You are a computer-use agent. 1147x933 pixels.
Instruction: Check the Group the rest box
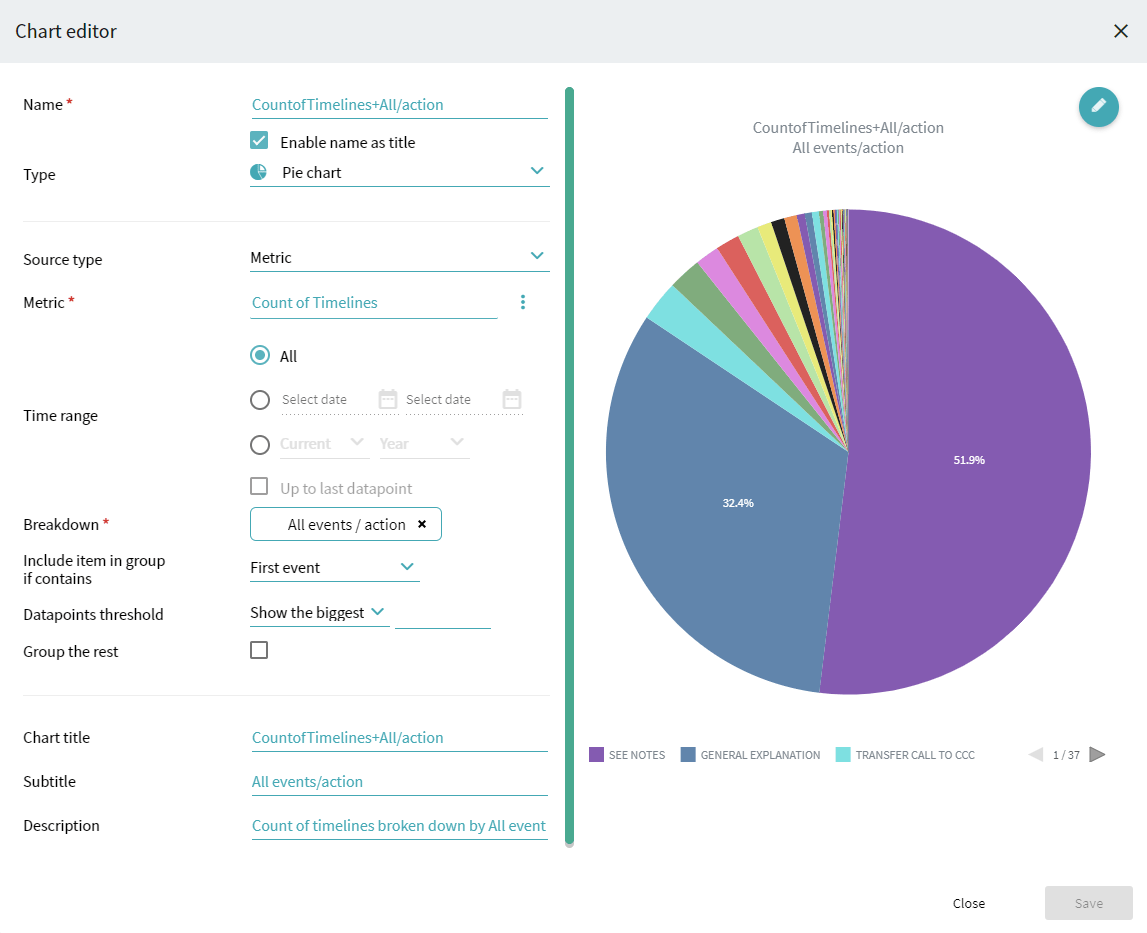coord(259,650)
